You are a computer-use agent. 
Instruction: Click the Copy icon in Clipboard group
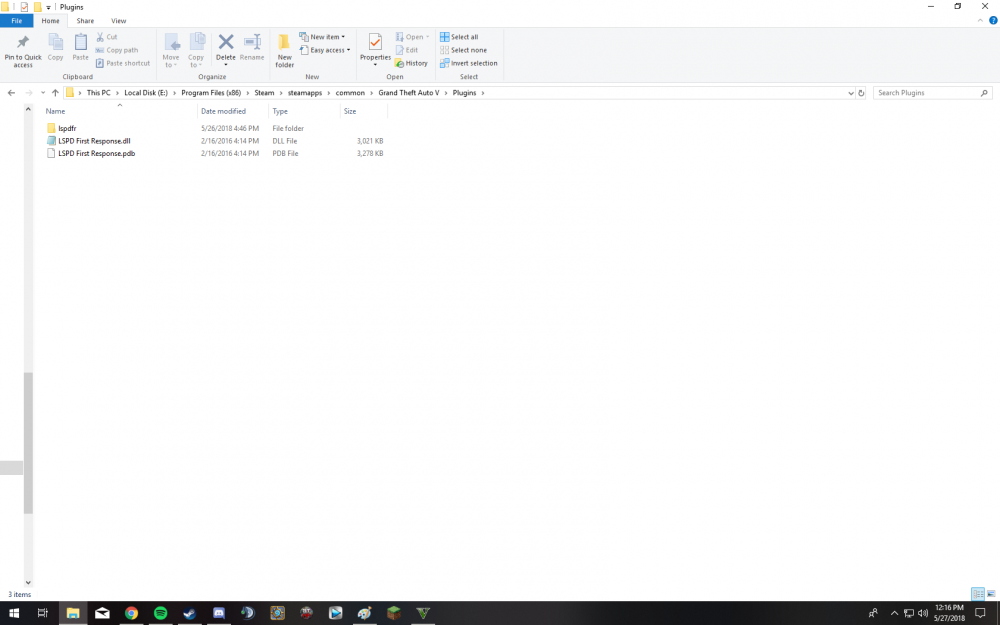coord(55,43)
